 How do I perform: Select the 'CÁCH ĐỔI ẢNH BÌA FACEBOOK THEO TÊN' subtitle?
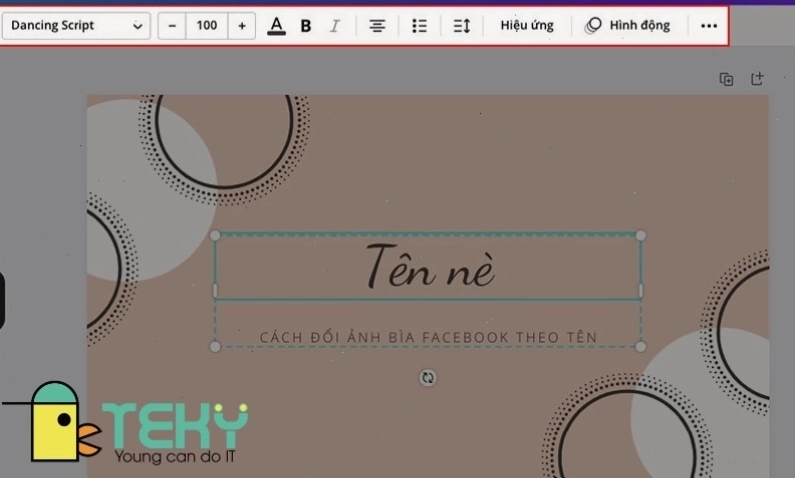(428, 337)
